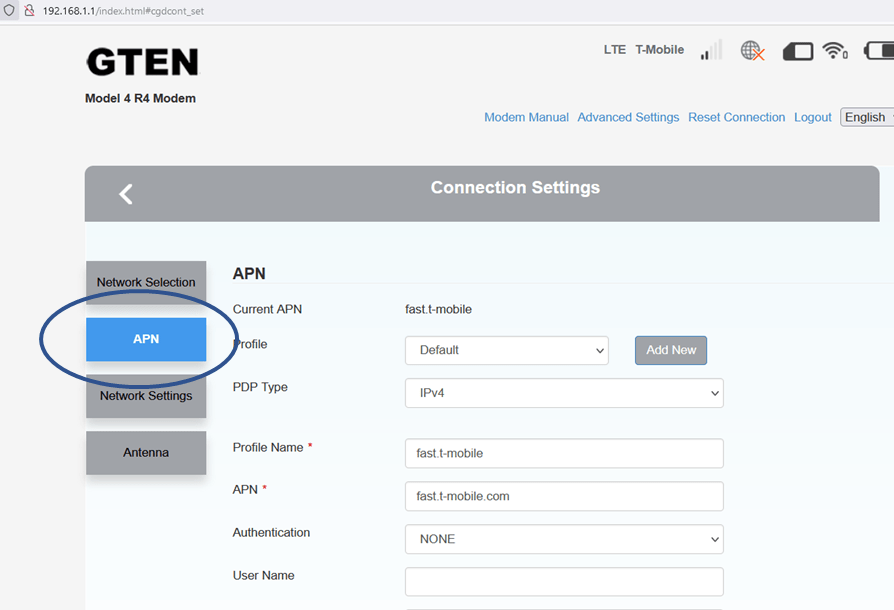Open the Network Settings section
894x610 pixels.
[146, 396]
